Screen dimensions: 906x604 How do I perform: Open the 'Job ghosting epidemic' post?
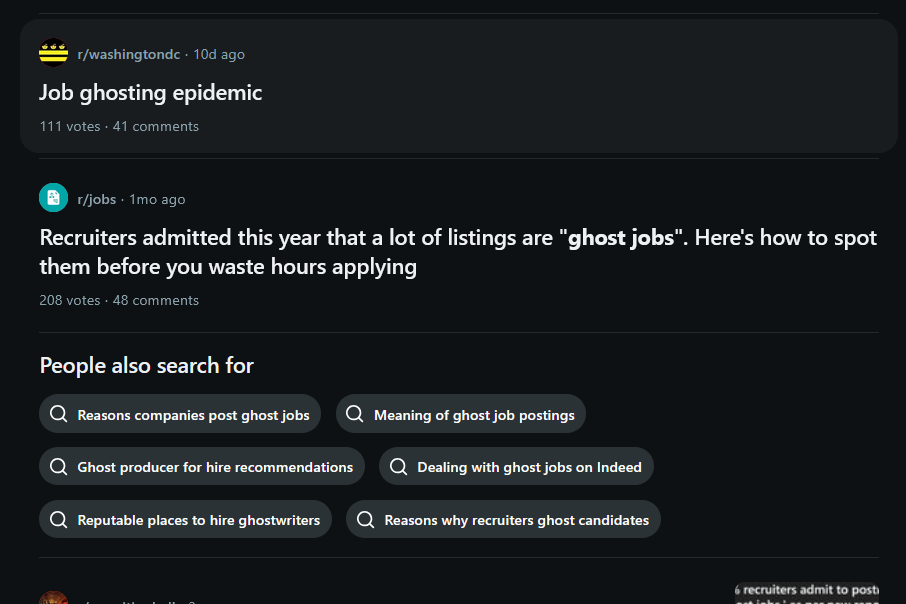(150, 92)
